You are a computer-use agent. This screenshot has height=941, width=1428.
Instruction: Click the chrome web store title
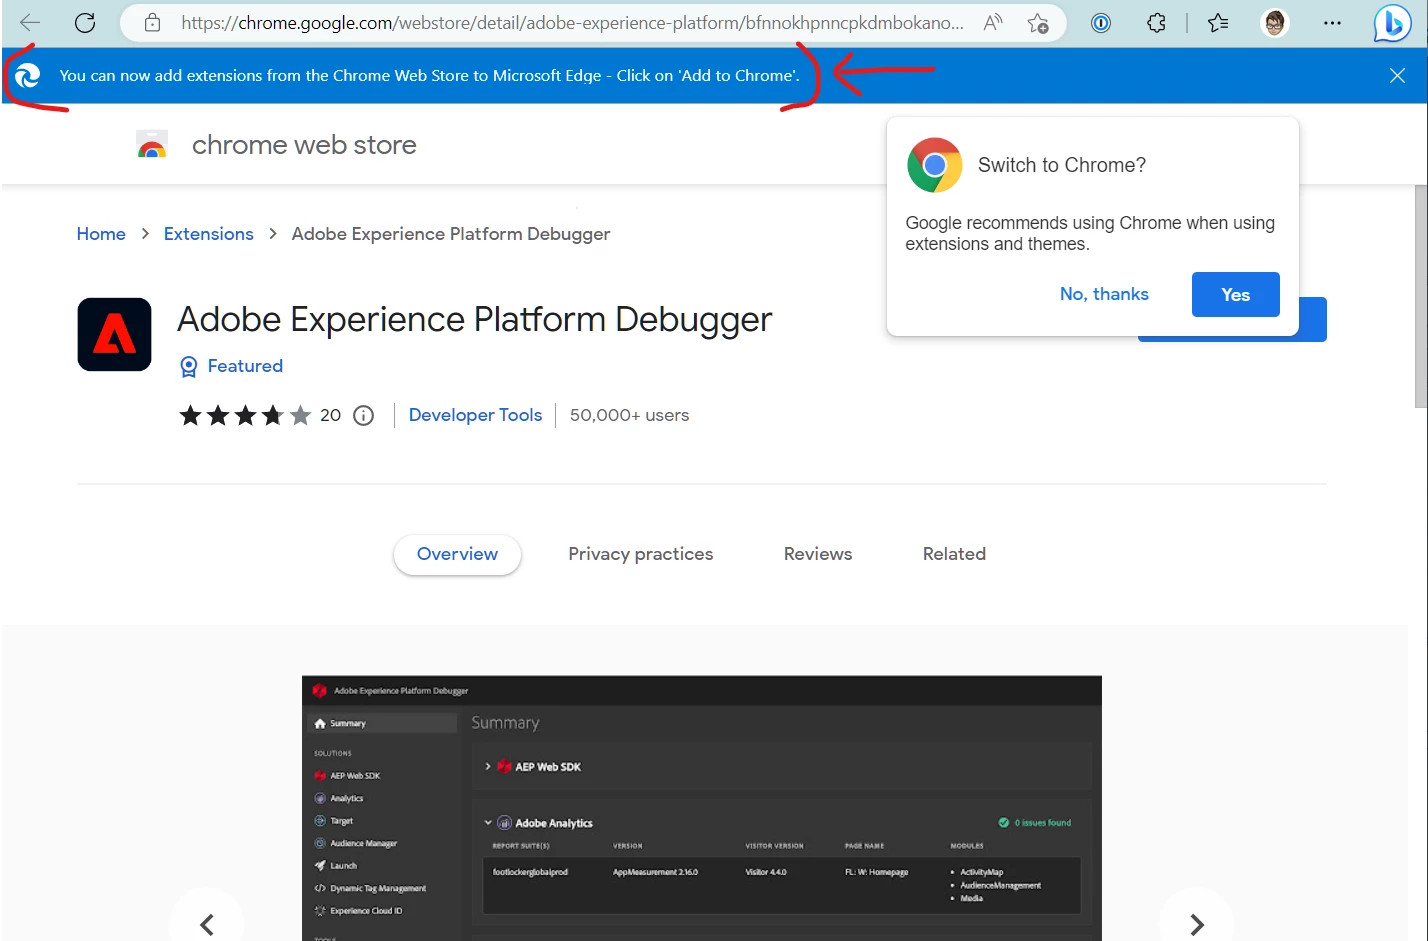pos(304,145)
